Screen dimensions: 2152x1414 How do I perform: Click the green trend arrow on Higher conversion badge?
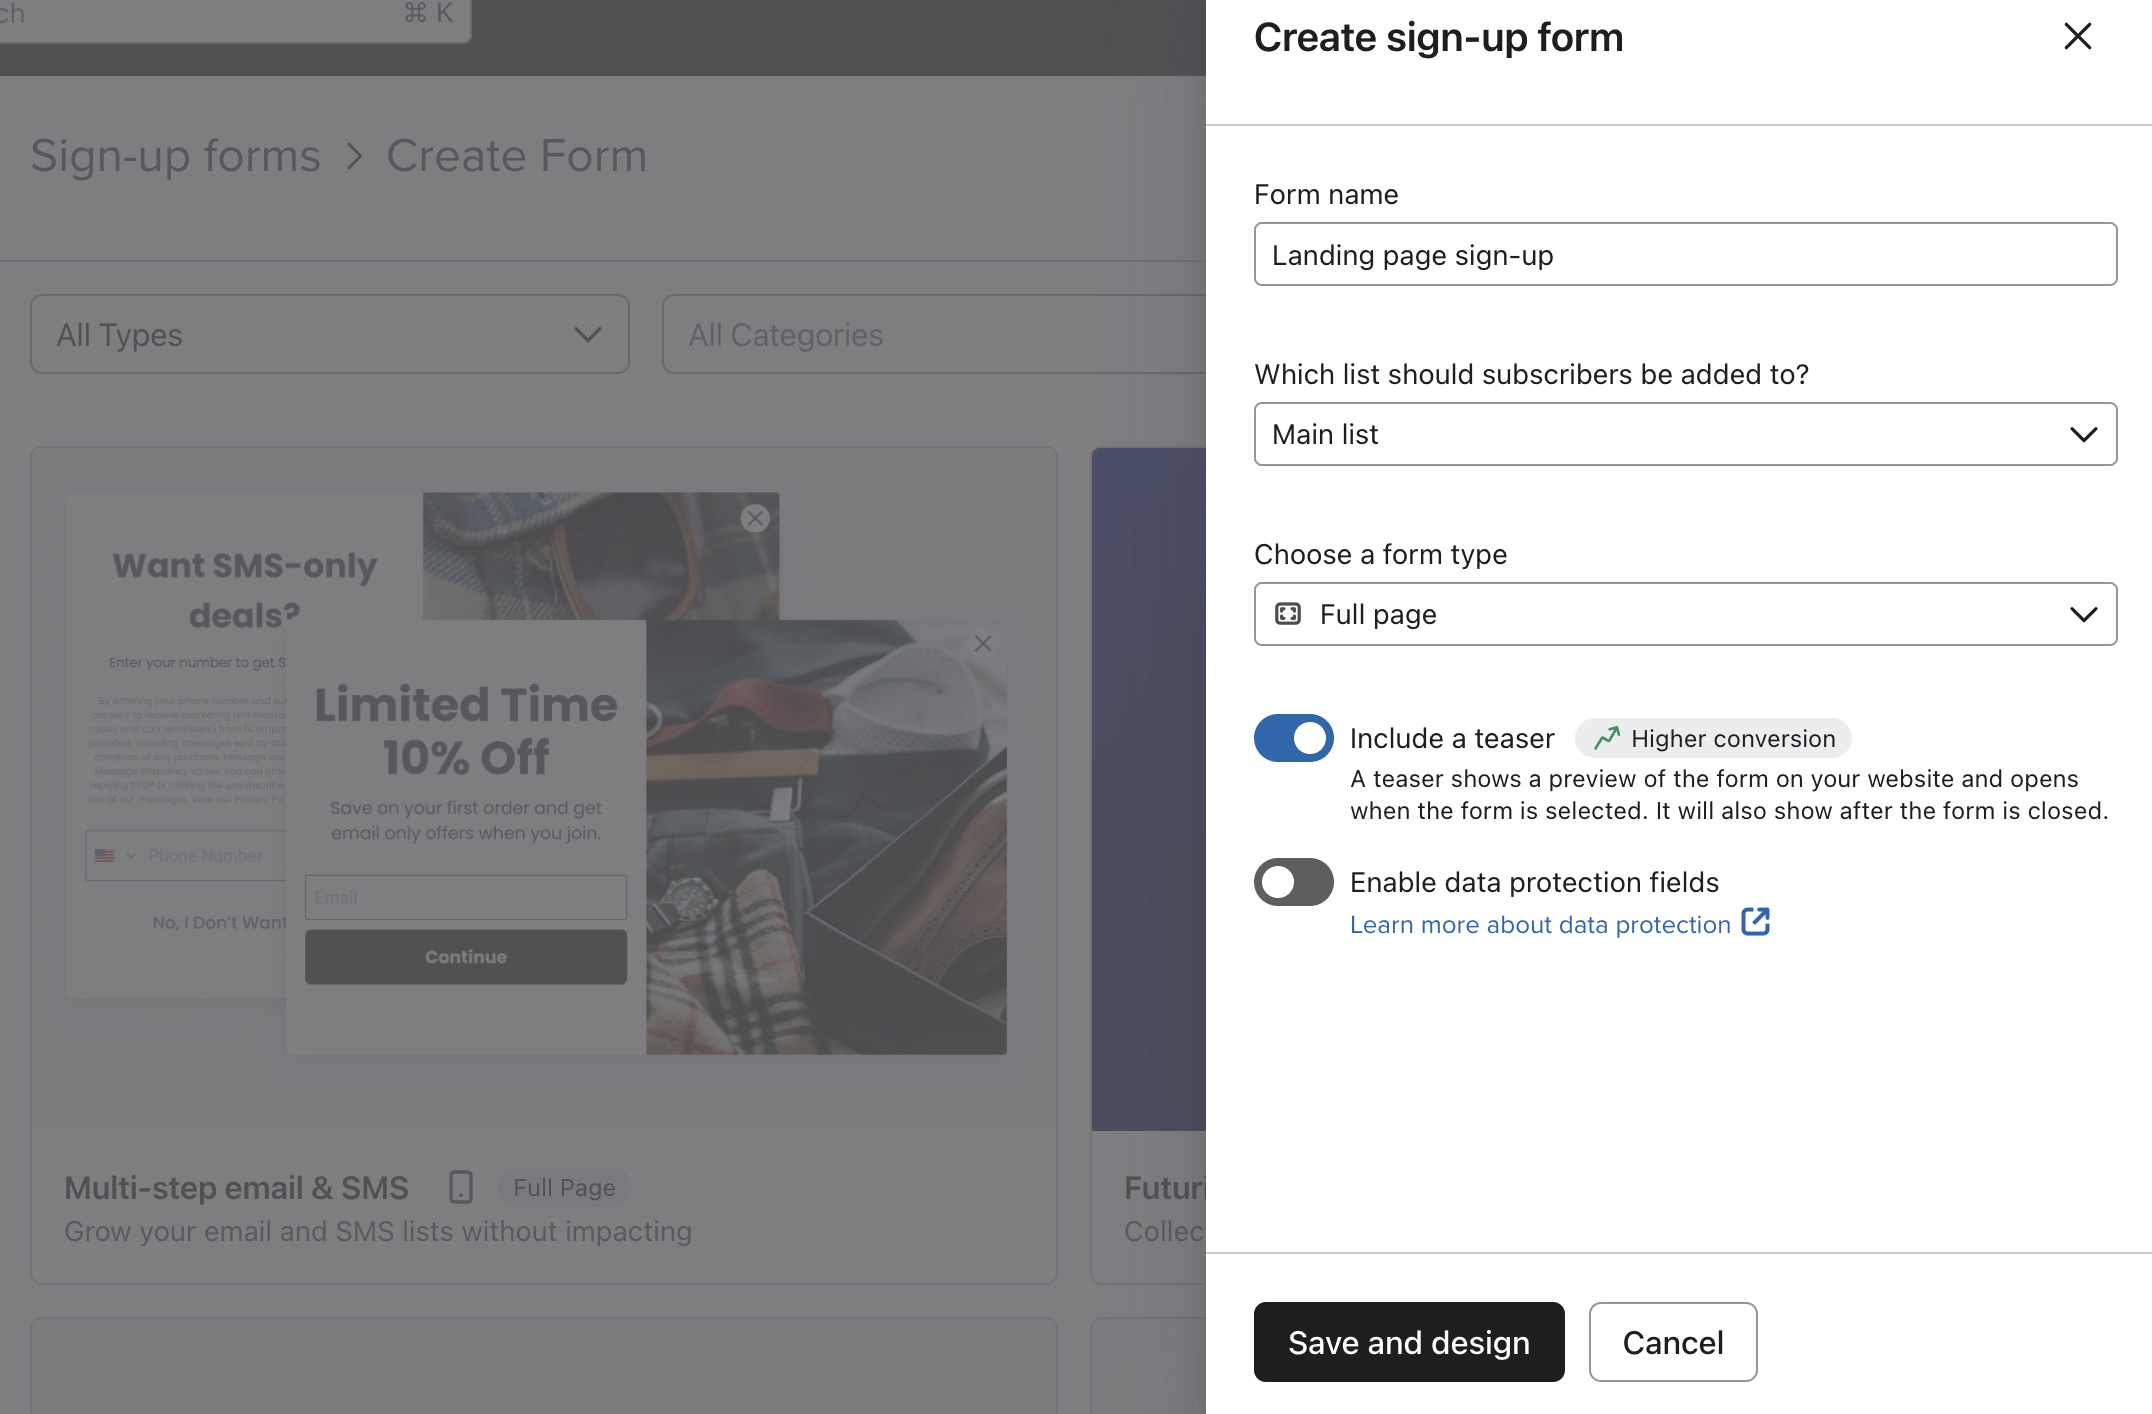coord(1608,738)
